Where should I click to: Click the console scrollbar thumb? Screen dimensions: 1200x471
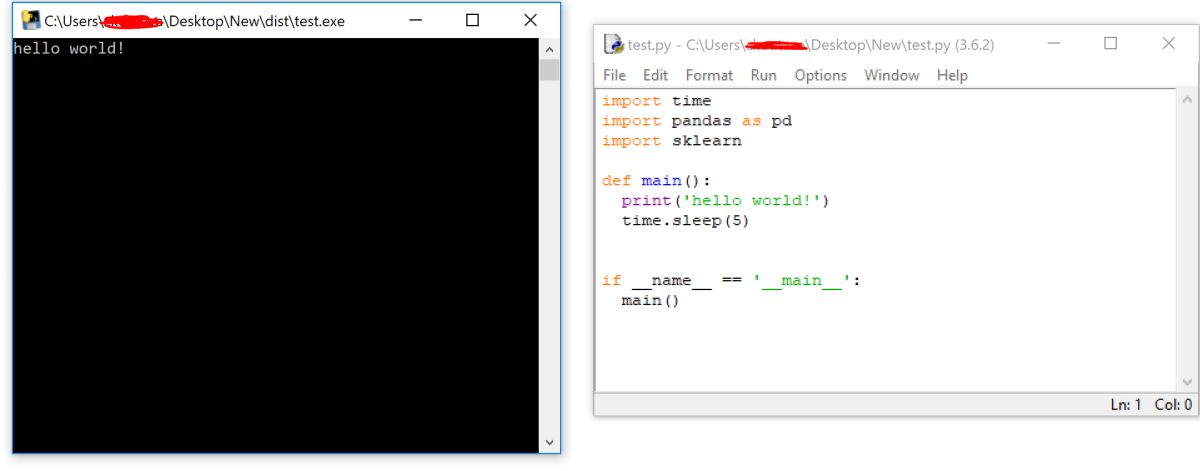[x=549, y=69]
